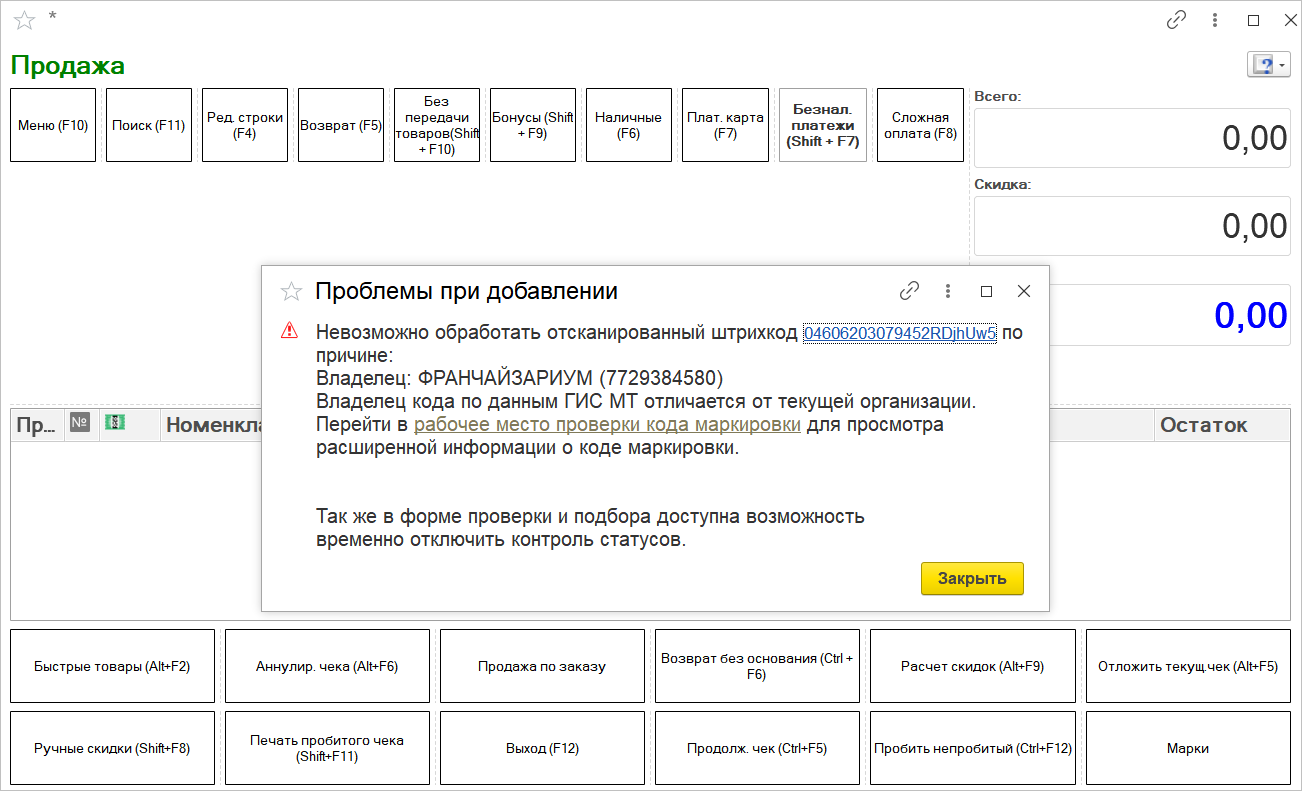Click main window link chain icon
1302x791 pixels.
click(x=1176, y=20)
